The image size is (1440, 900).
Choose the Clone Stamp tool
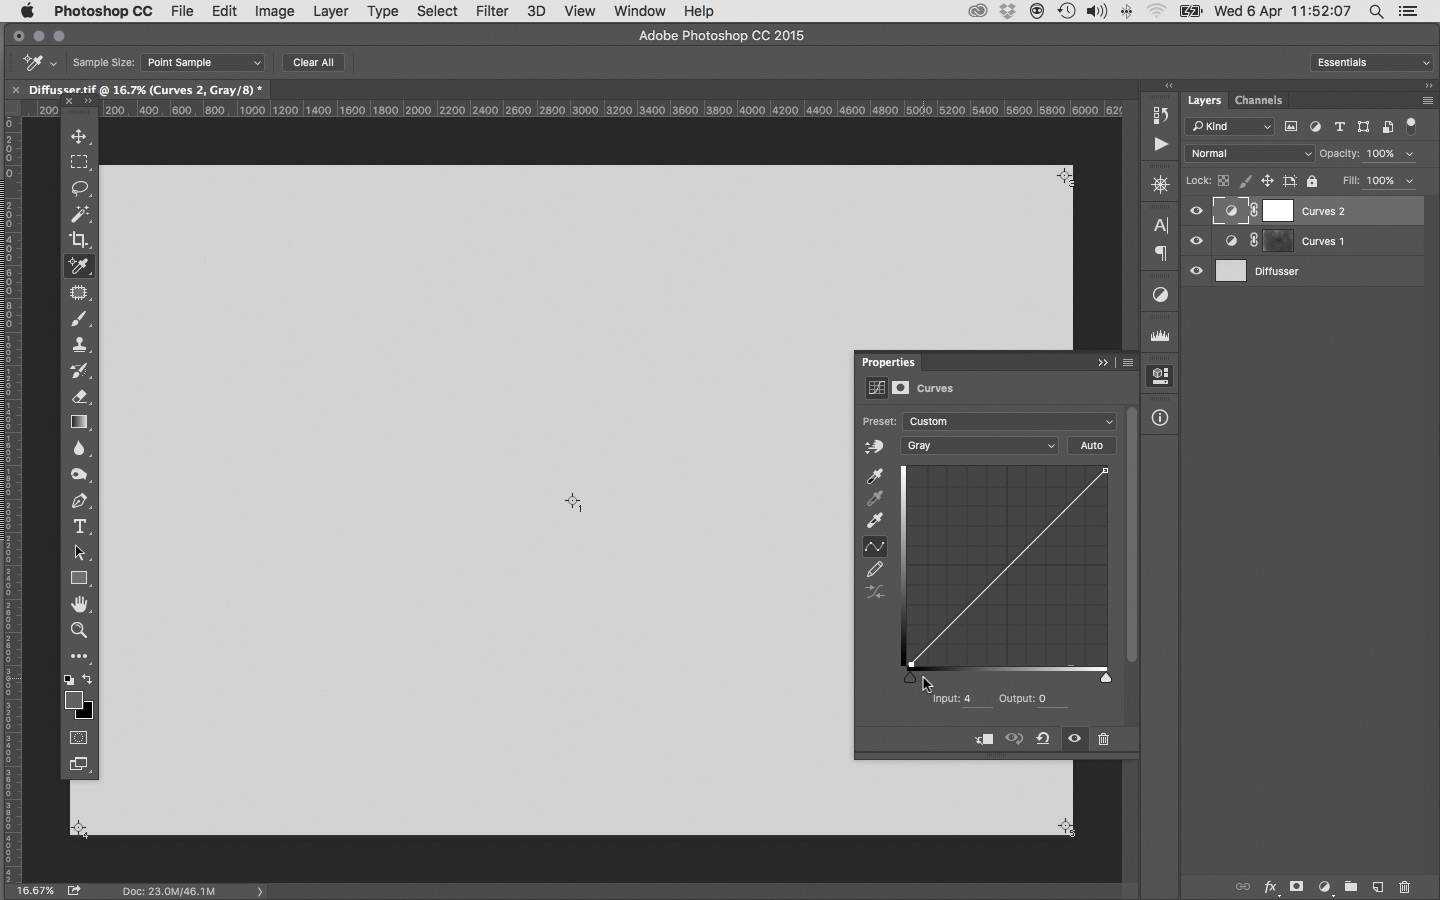click(x=79, y=345)
